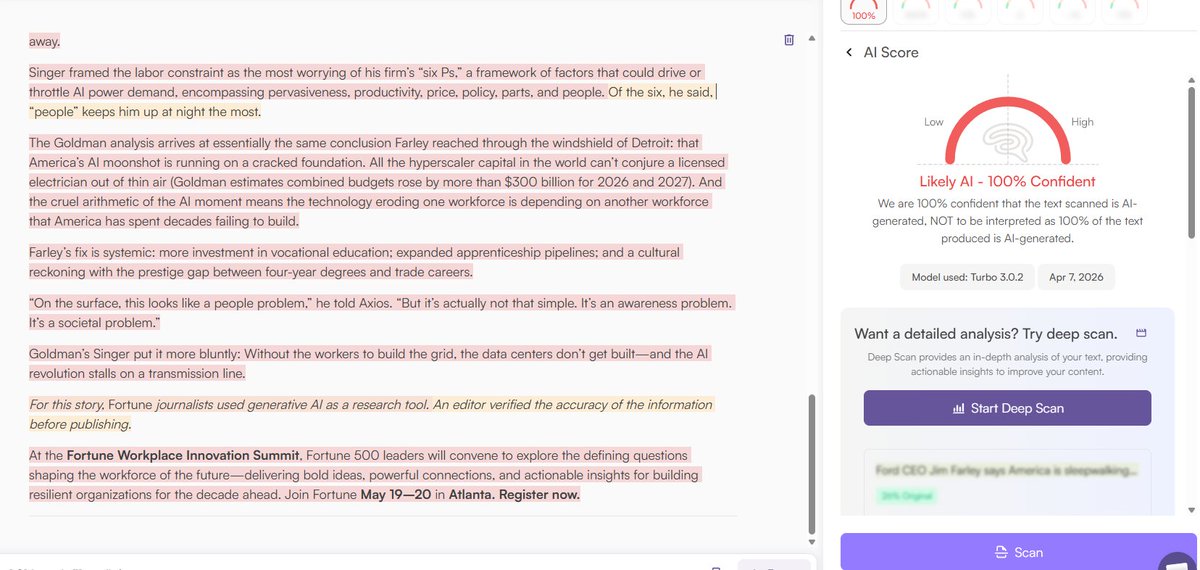1200x570 pixels.
Task: Click the word "away." at document top
Action: click(44, 42)
